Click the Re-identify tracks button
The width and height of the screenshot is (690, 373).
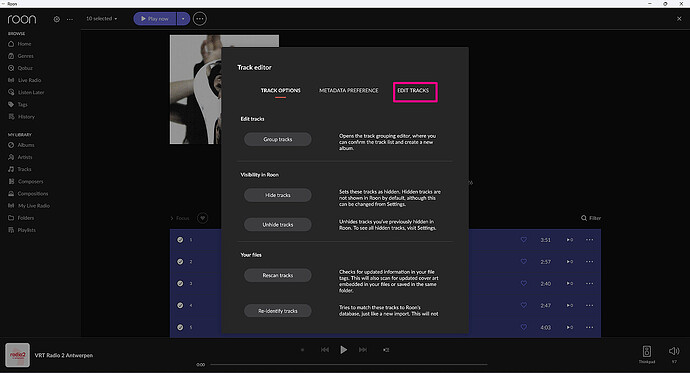[278, 311]
